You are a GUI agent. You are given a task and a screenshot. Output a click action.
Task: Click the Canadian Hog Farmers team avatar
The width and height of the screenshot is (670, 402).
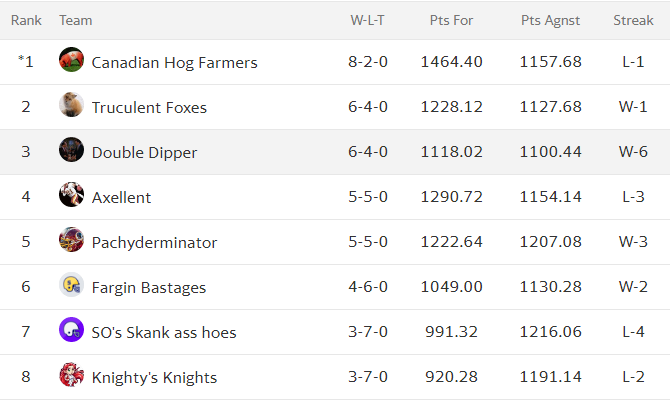click(x=71, y=59)
